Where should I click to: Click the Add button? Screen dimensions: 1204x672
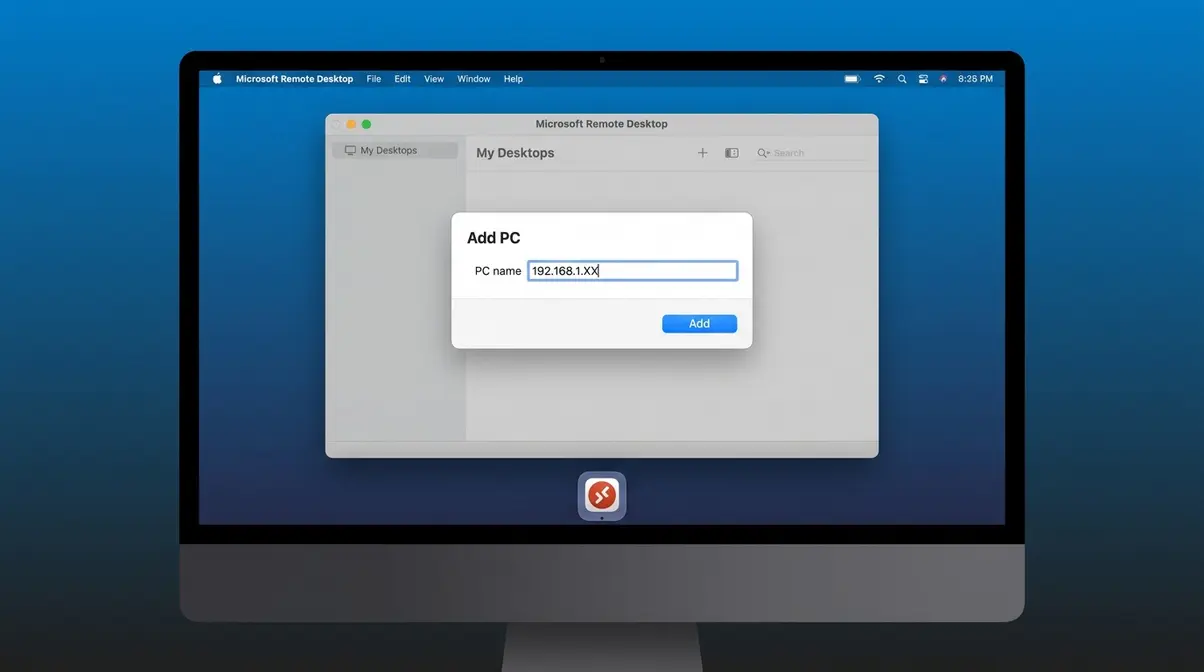point(699,323)
